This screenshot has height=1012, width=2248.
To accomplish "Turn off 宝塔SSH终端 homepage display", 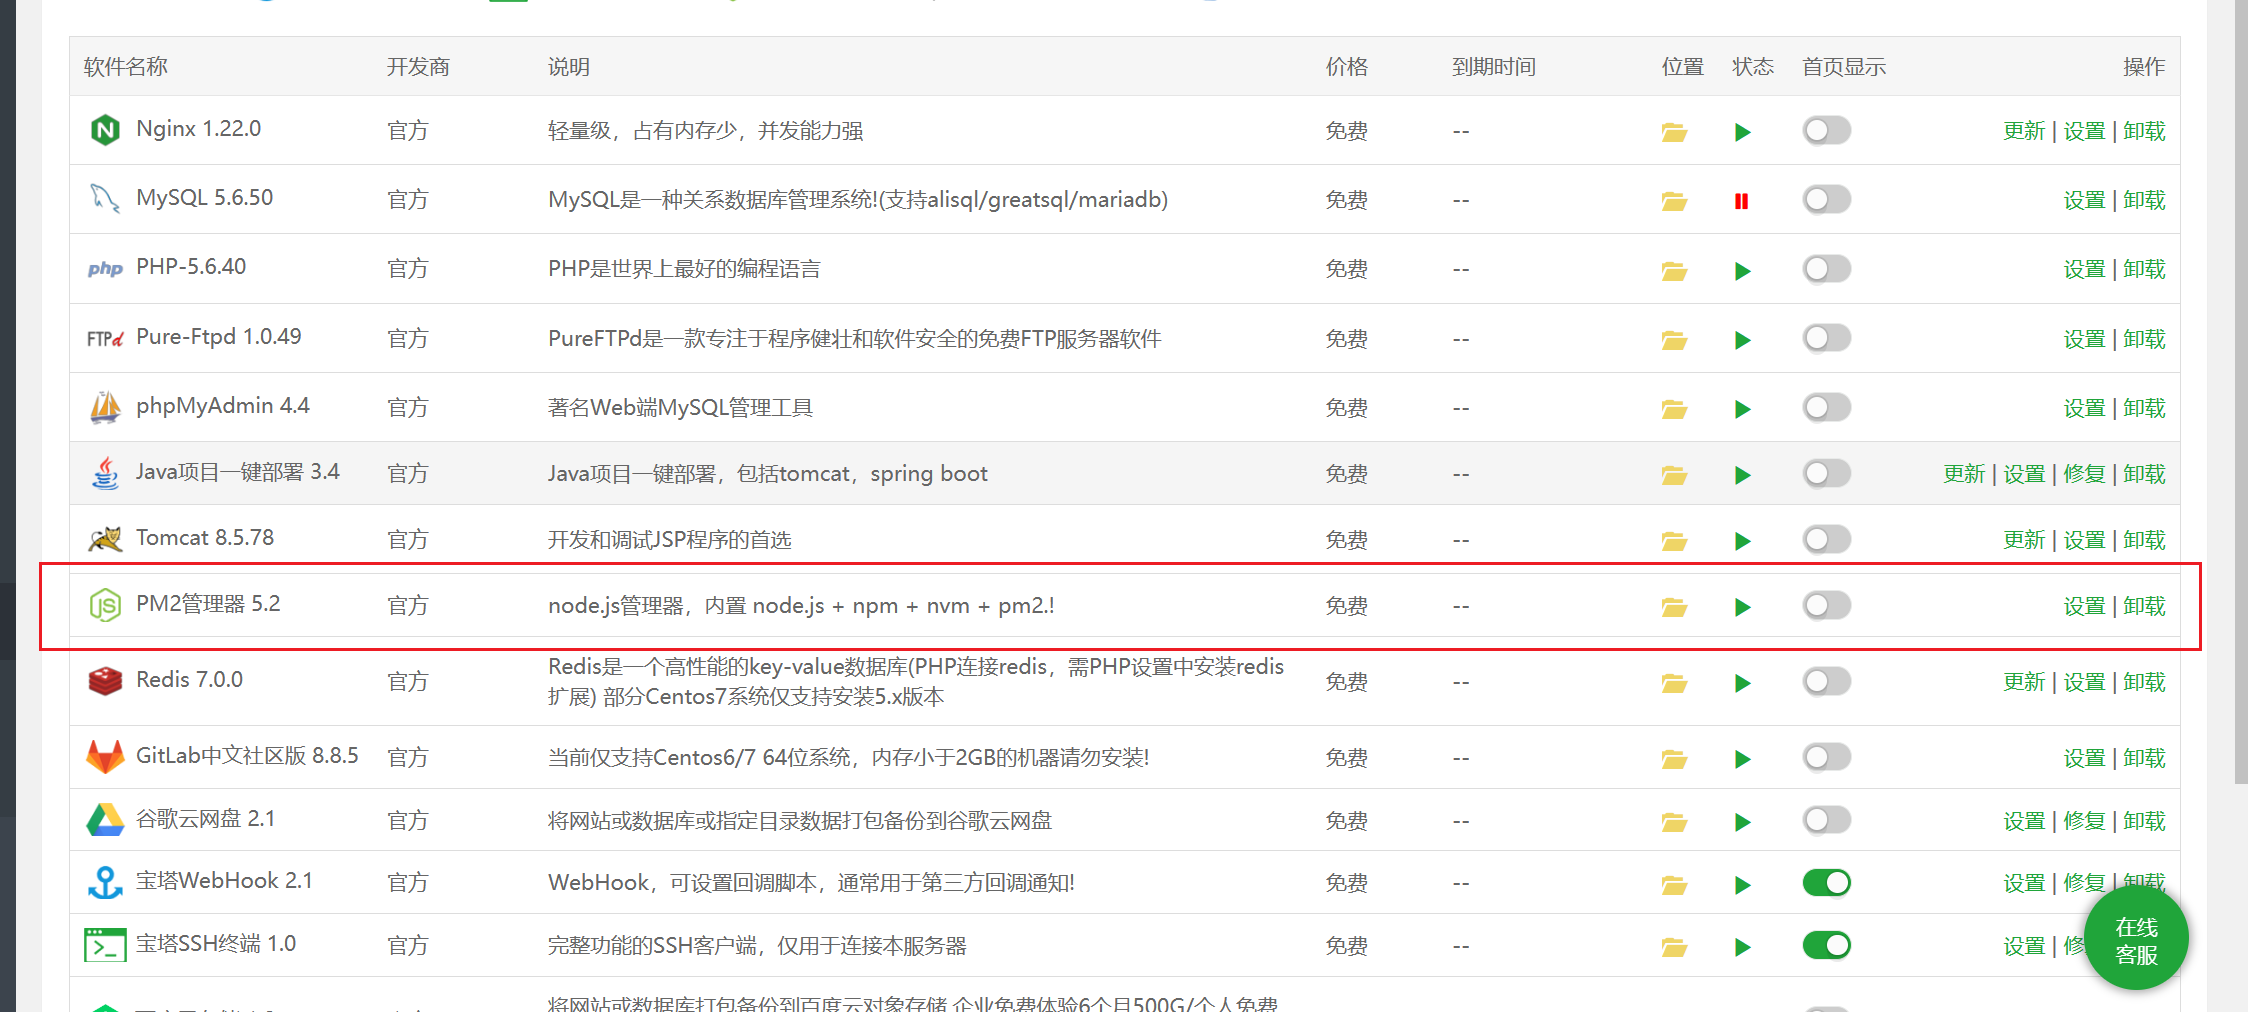I will click(1827, 945).
